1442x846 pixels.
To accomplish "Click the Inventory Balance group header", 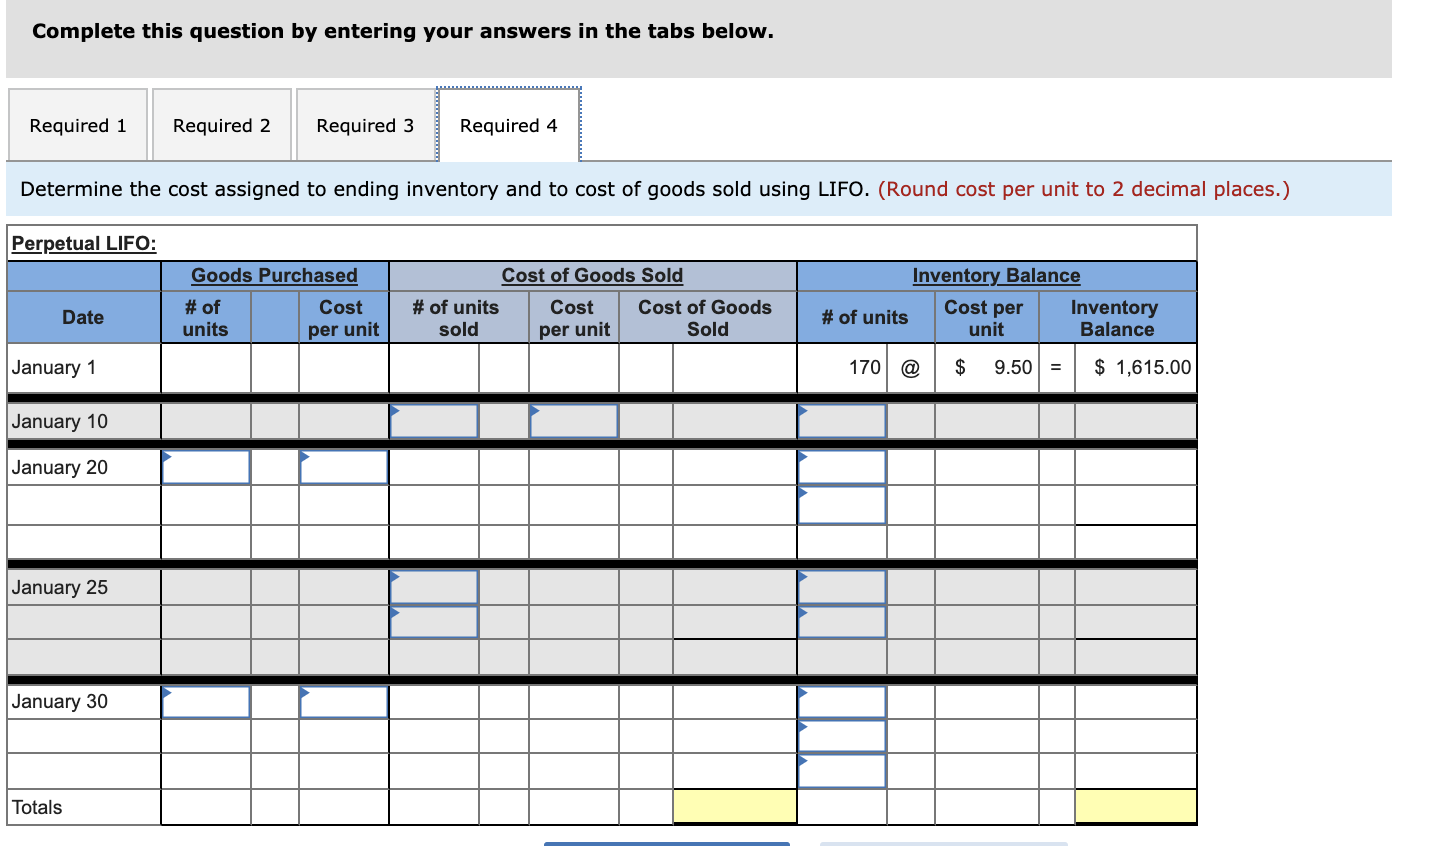I will tap(996, 275).
